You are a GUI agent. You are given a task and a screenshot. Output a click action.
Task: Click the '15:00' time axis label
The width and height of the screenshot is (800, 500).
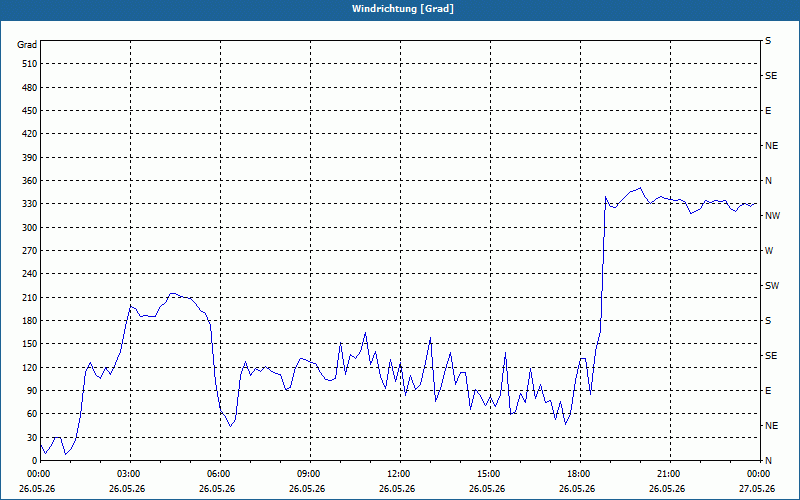click(490, 473)
